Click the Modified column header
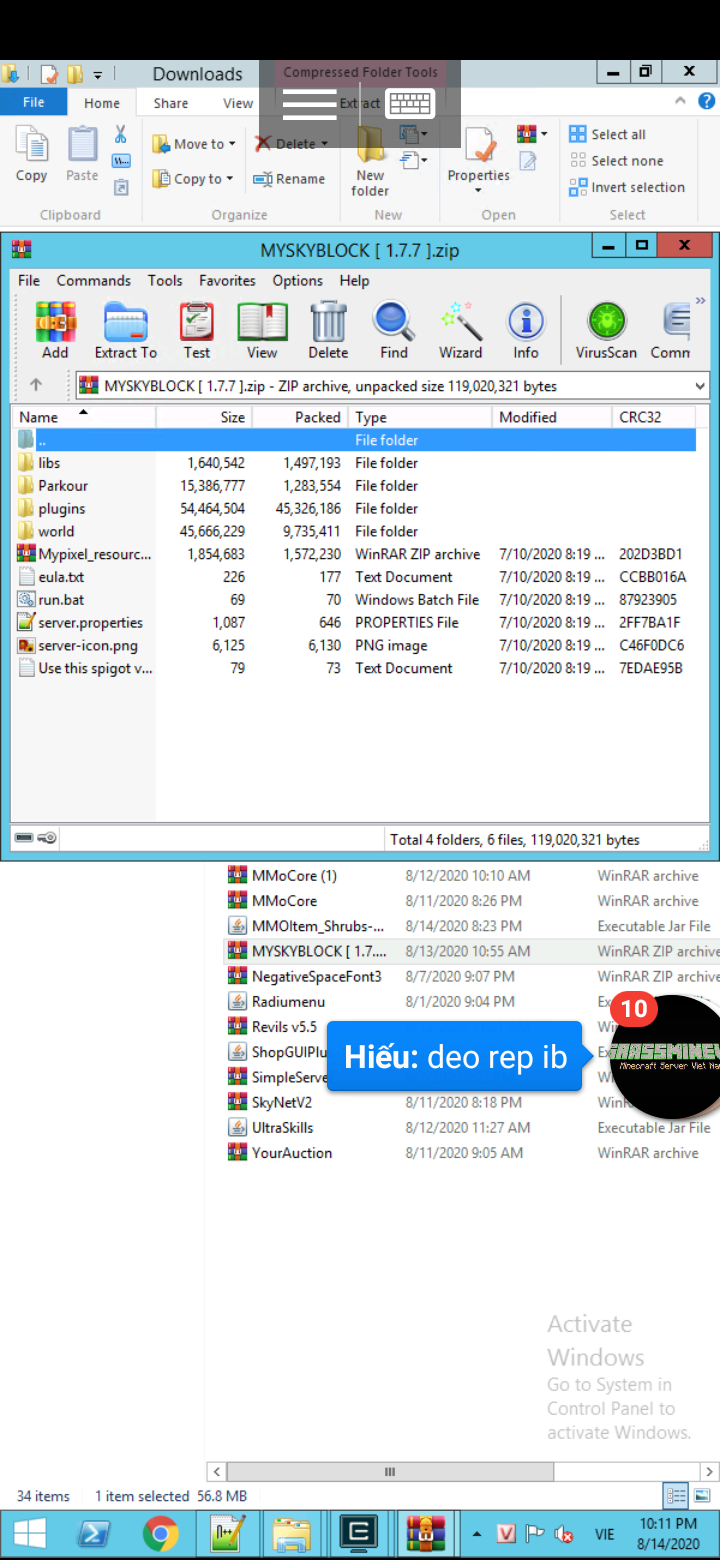 [x=552, y=417]
